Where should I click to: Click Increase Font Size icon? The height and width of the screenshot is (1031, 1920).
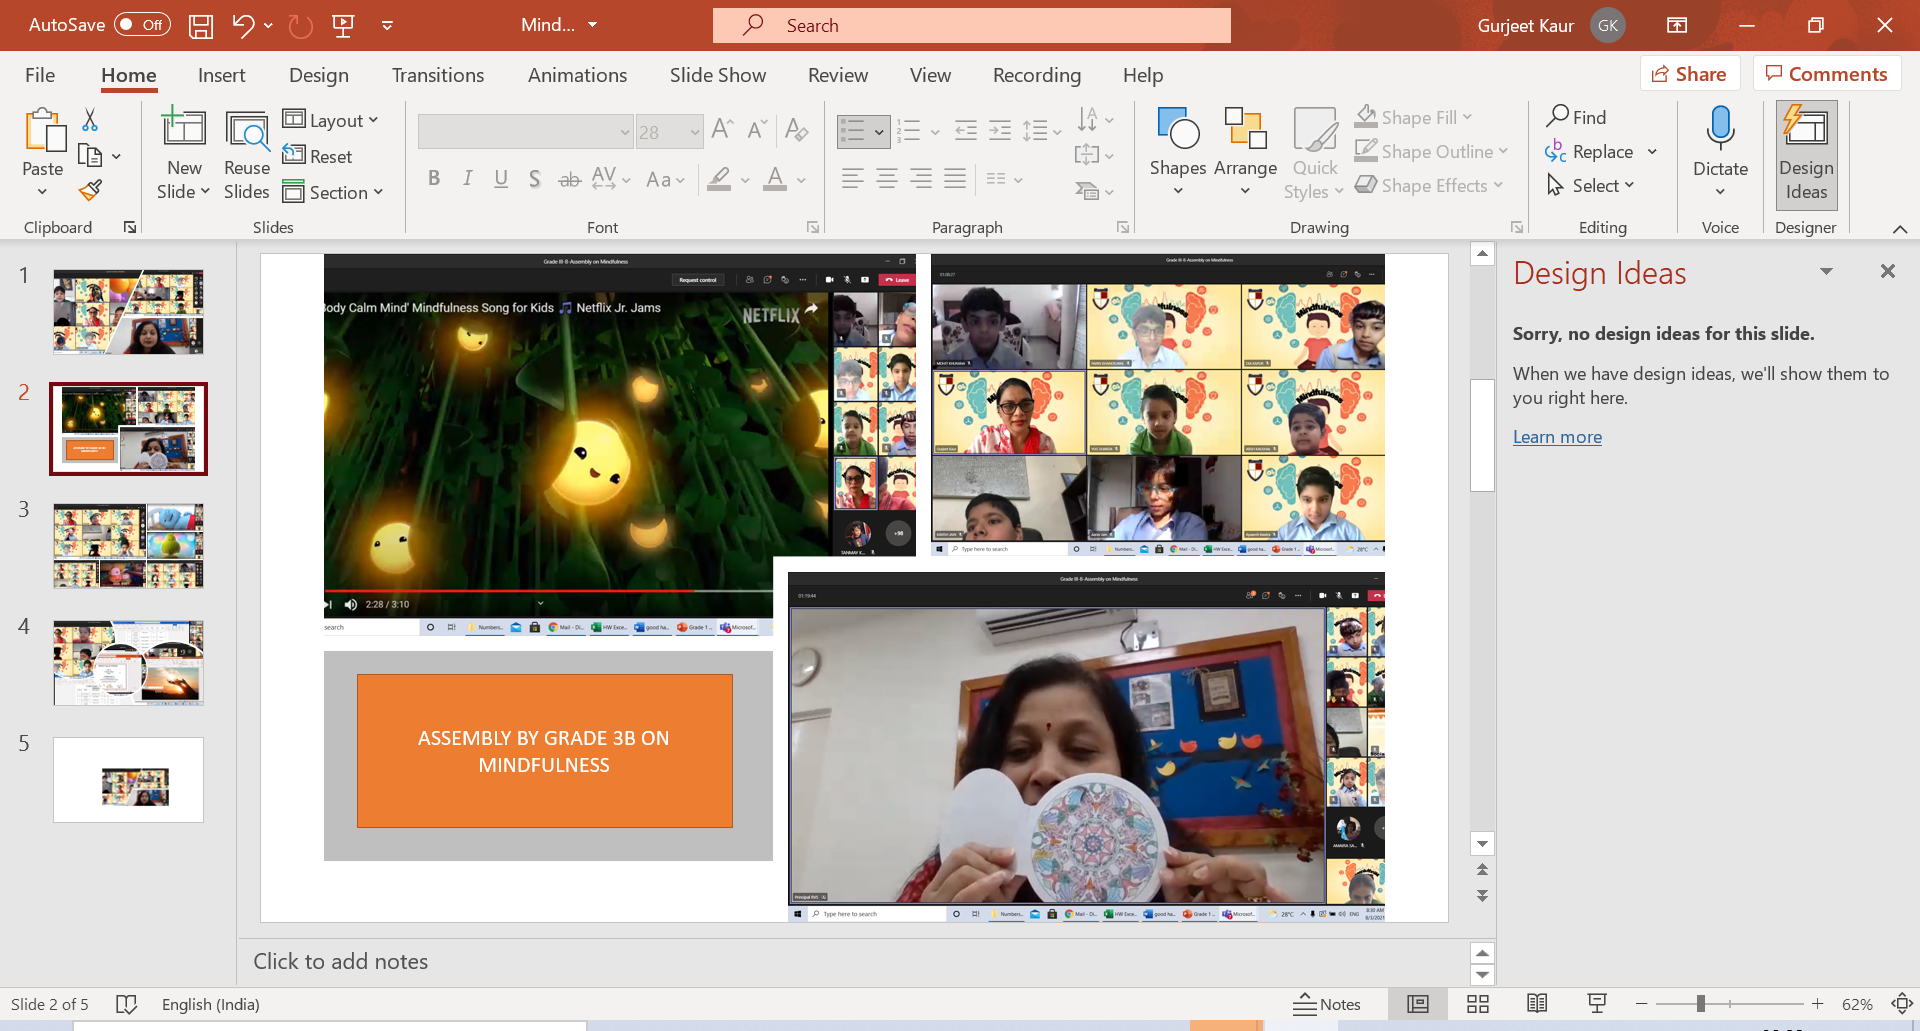tap(722, 129)
